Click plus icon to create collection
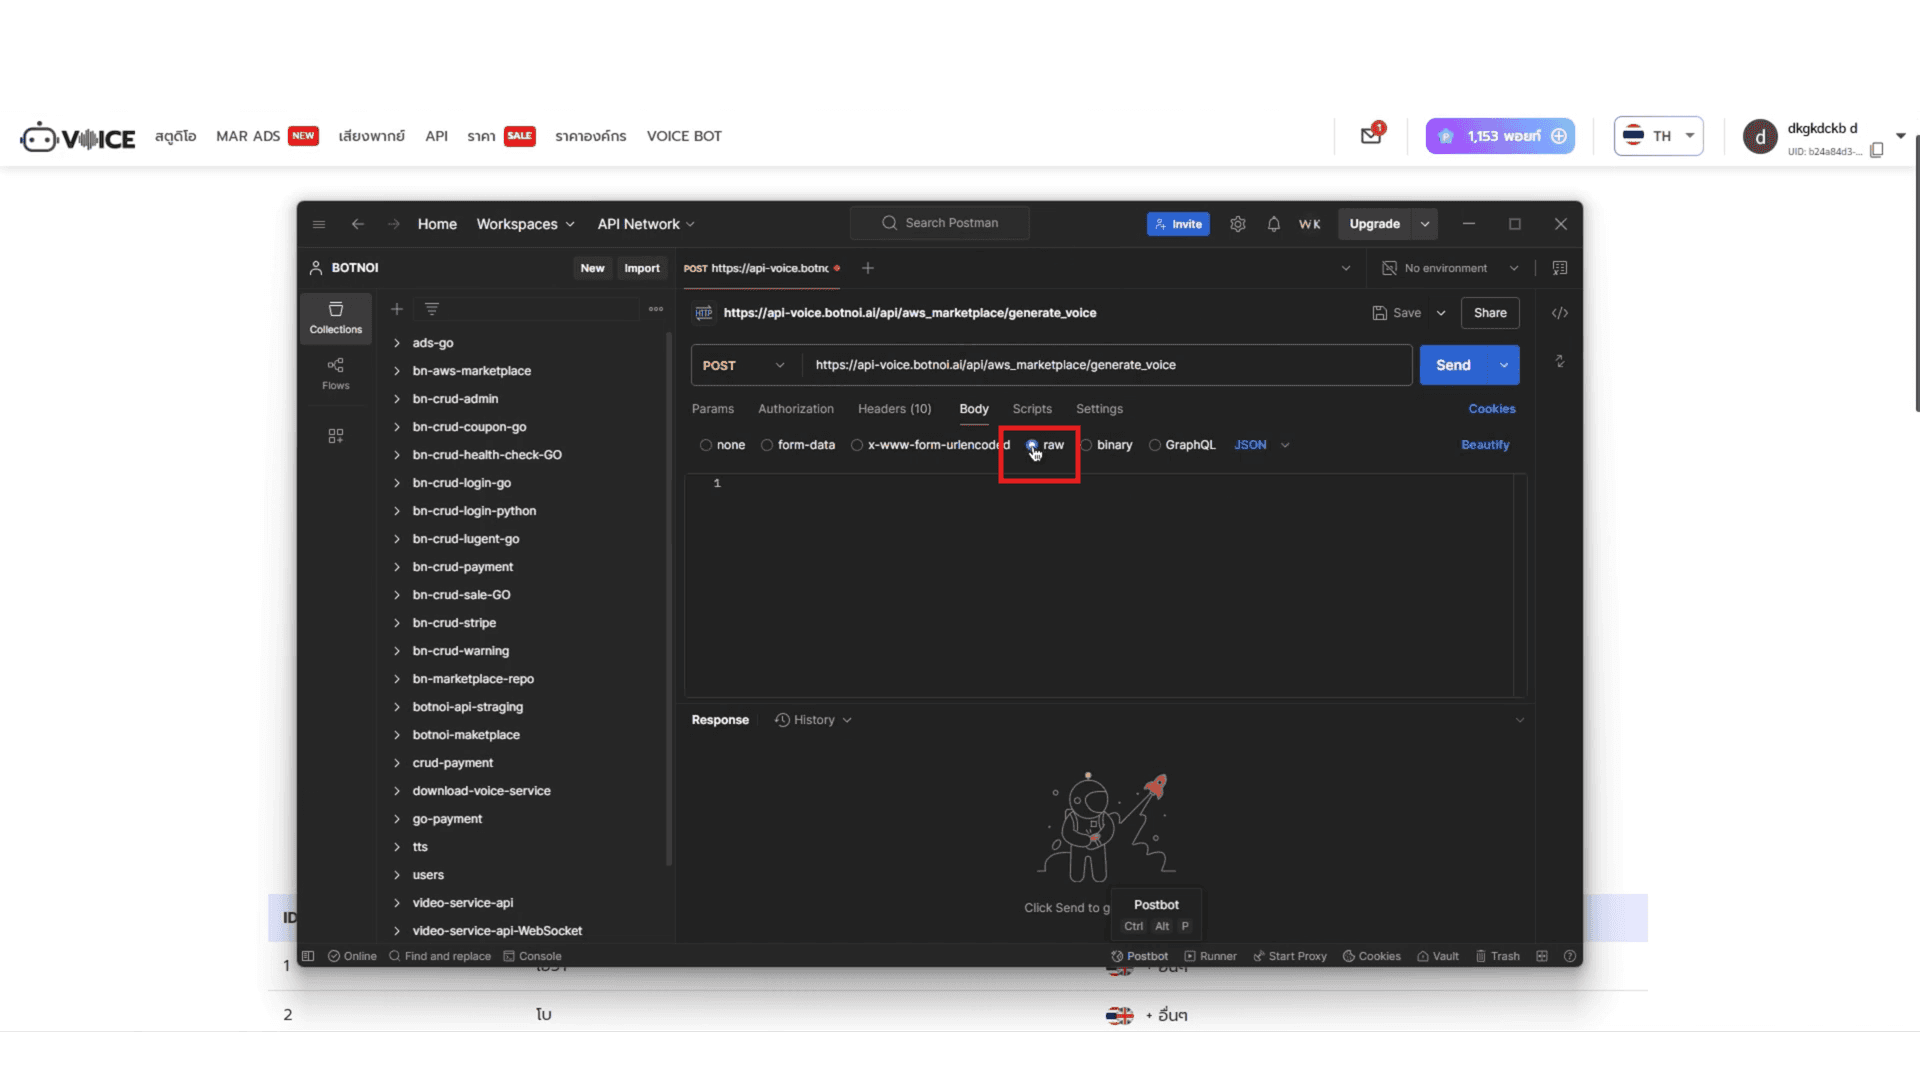 point(396,309)
